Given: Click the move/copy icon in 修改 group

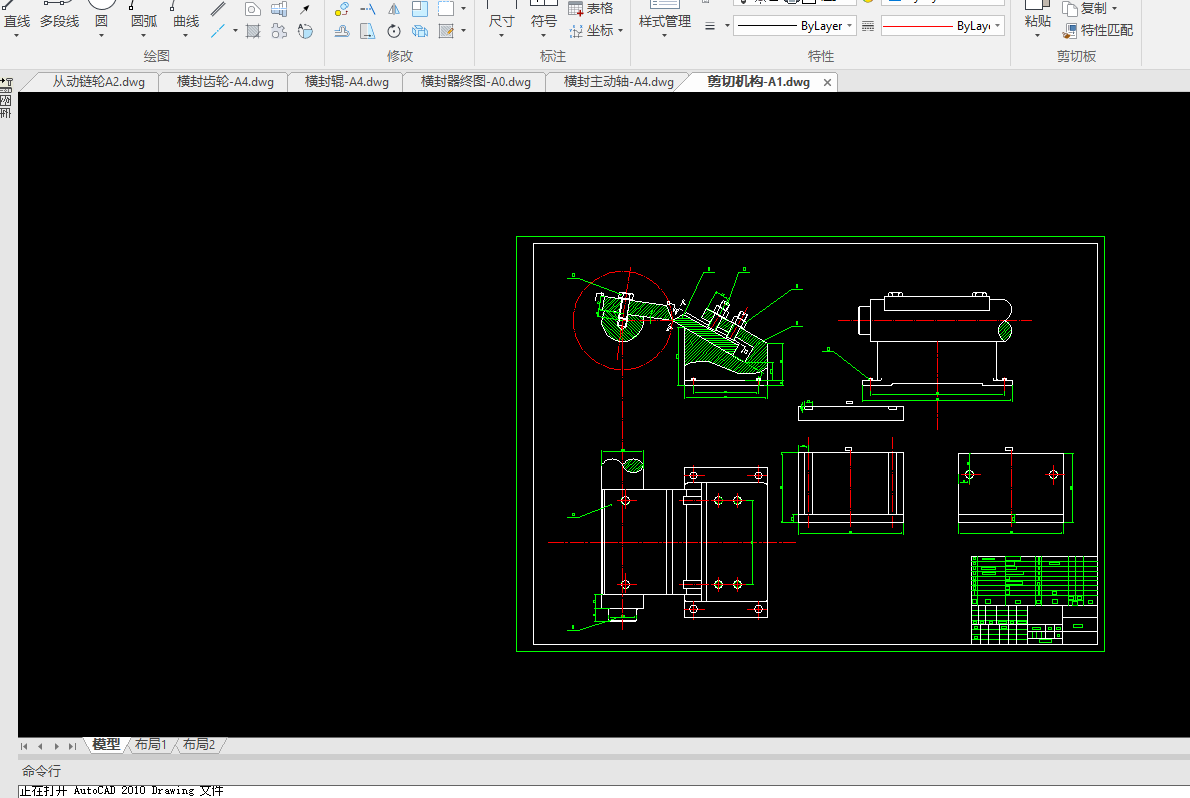Looking at the screenshot, I should (x=342, y=8).
